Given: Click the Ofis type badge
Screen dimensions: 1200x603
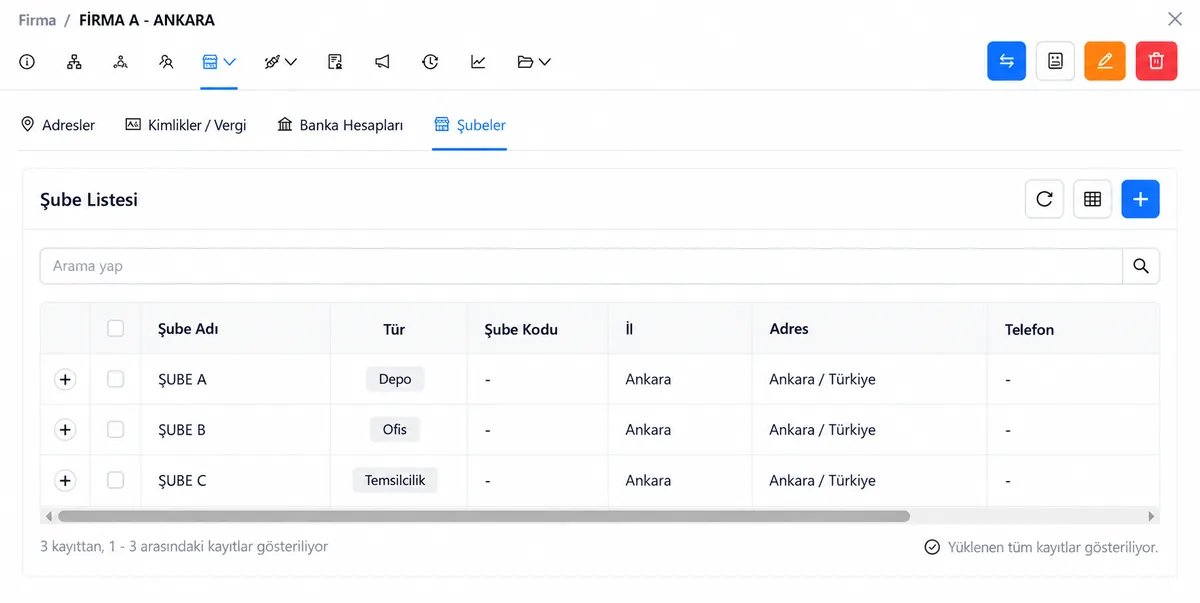Looking at the screenshot, I should [395, 429].
